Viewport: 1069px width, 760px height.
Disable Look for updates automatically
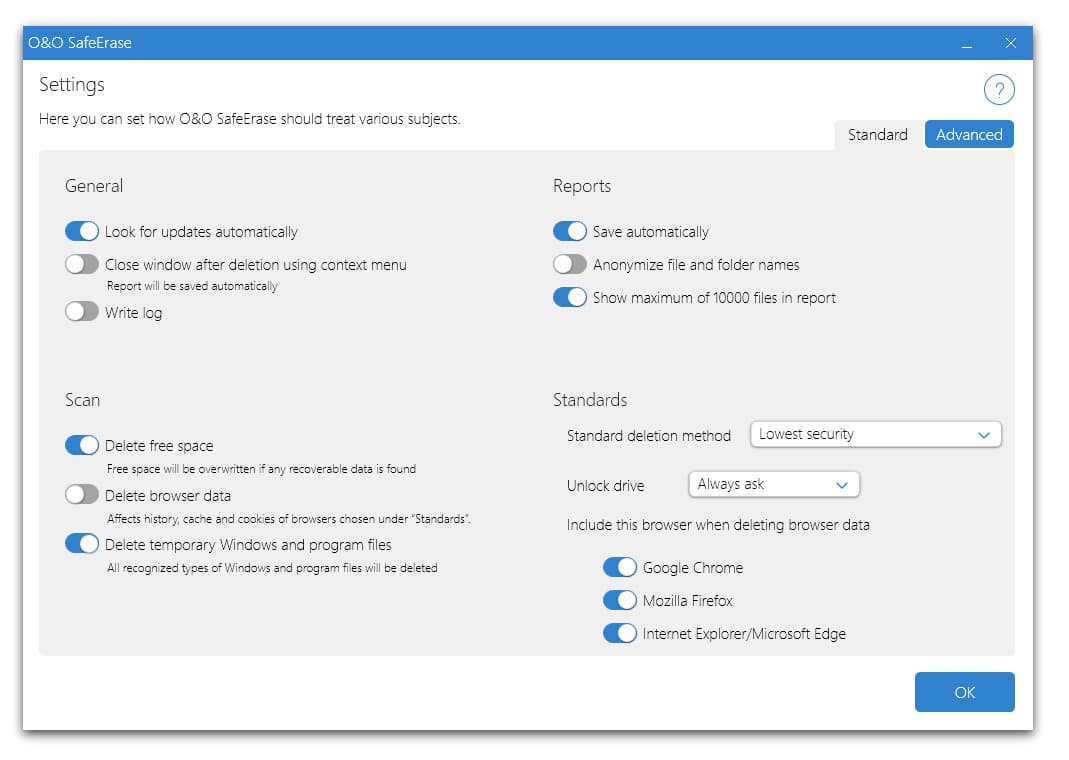82,232
